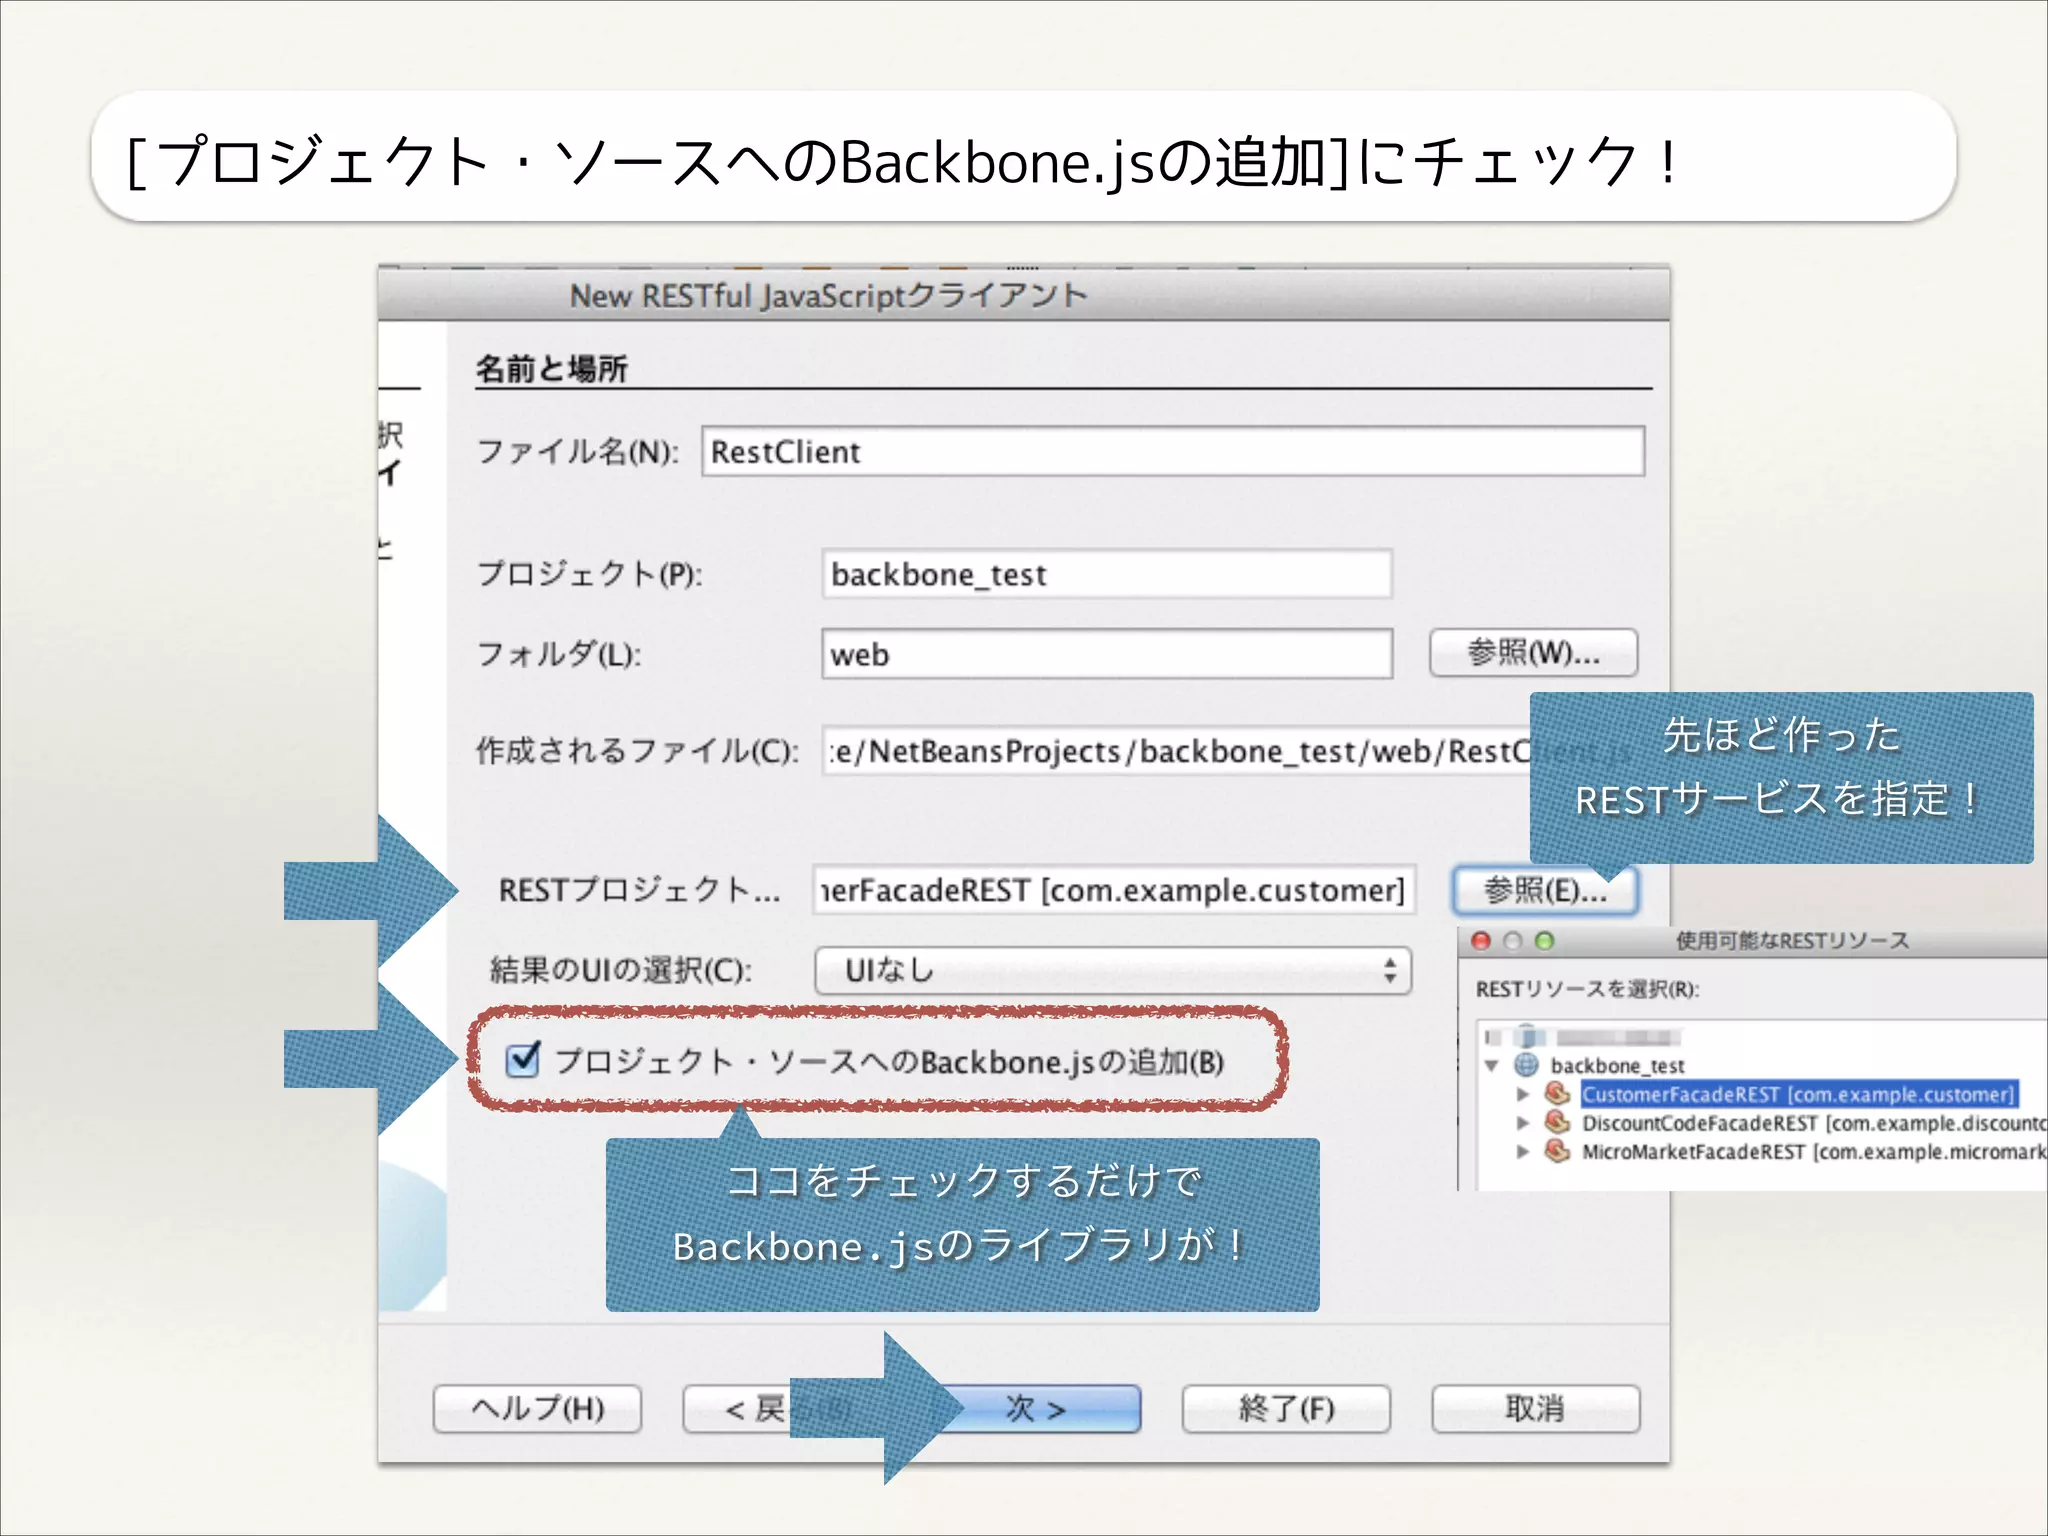Image resolution: width=2048 pixels, height=1536 pixels.
Task: Click the フォルダ field containing web
Action: pos(1106,654)
